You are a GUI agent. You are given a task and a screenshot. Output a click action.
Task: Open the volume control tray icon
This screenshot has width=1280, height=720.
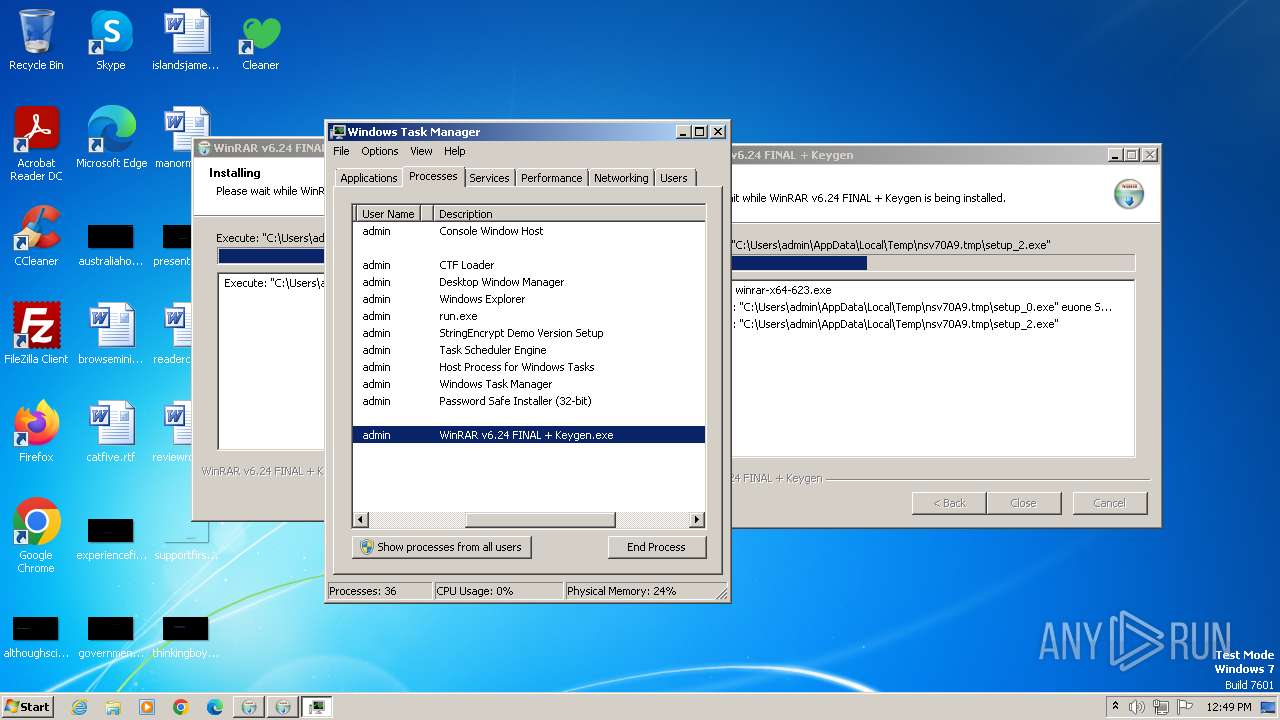point(1137,707)
